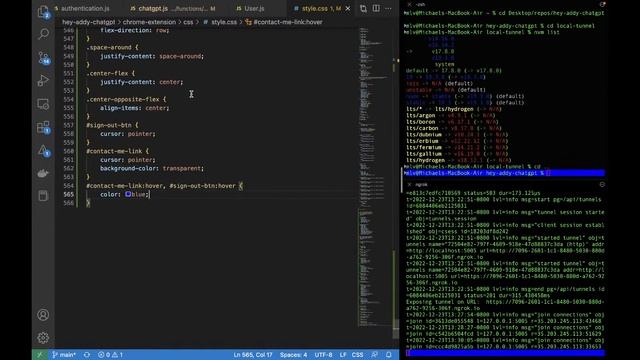Click the '.space-around {' selector on line 548
Screen dimensions: 640x360
[112, 47]
